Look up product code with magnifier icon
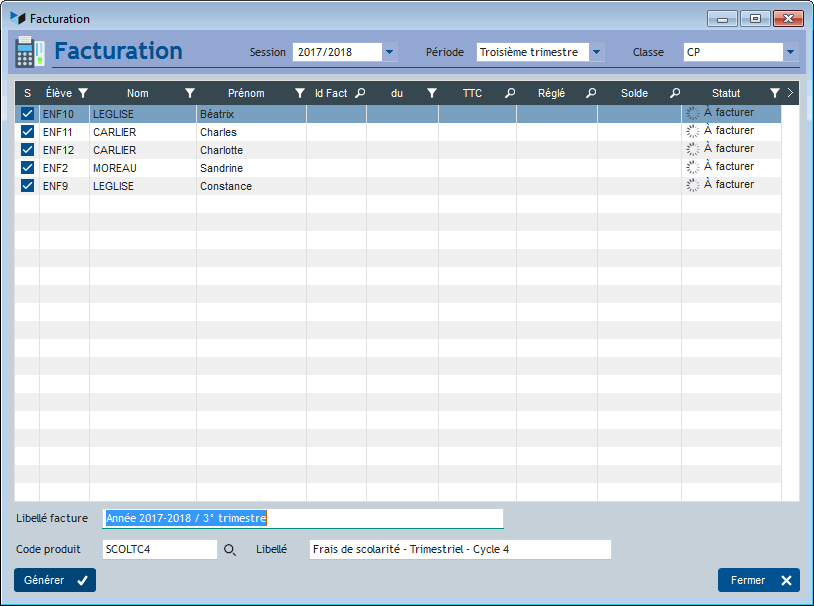 point(229,550)
